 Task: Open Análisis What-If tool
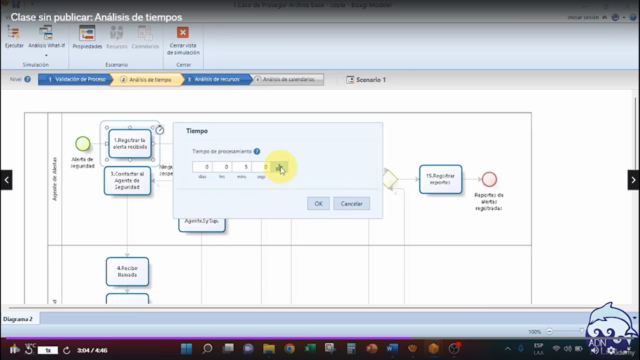46,38
